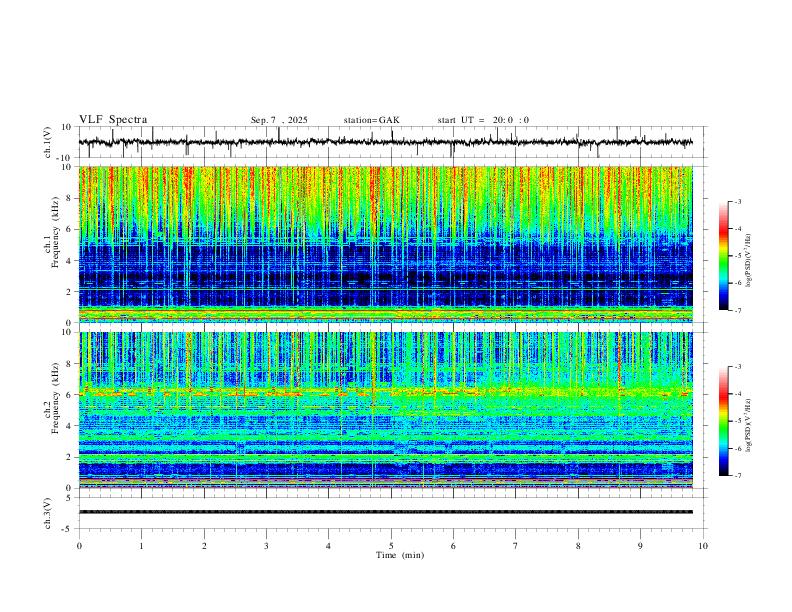Click the lower colorbar's log(PSD) label
The image size is (792, 612).
click(x=748, y=425)
